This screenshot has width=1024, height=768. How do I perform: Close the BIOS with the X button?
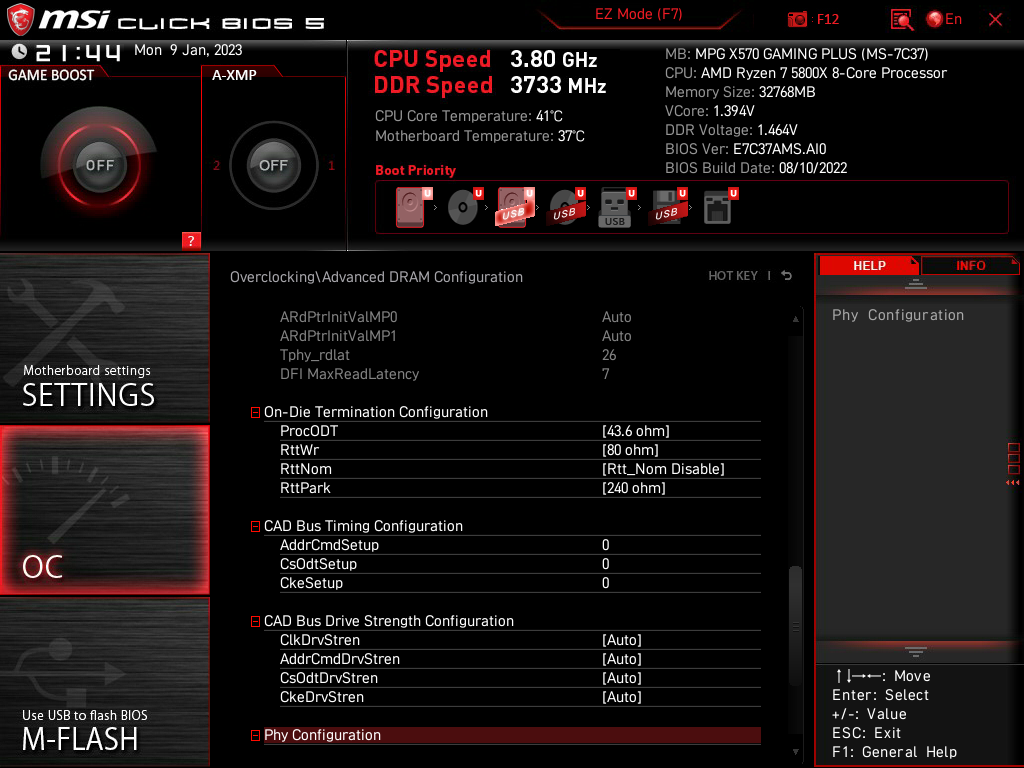(x=995, y=20)
